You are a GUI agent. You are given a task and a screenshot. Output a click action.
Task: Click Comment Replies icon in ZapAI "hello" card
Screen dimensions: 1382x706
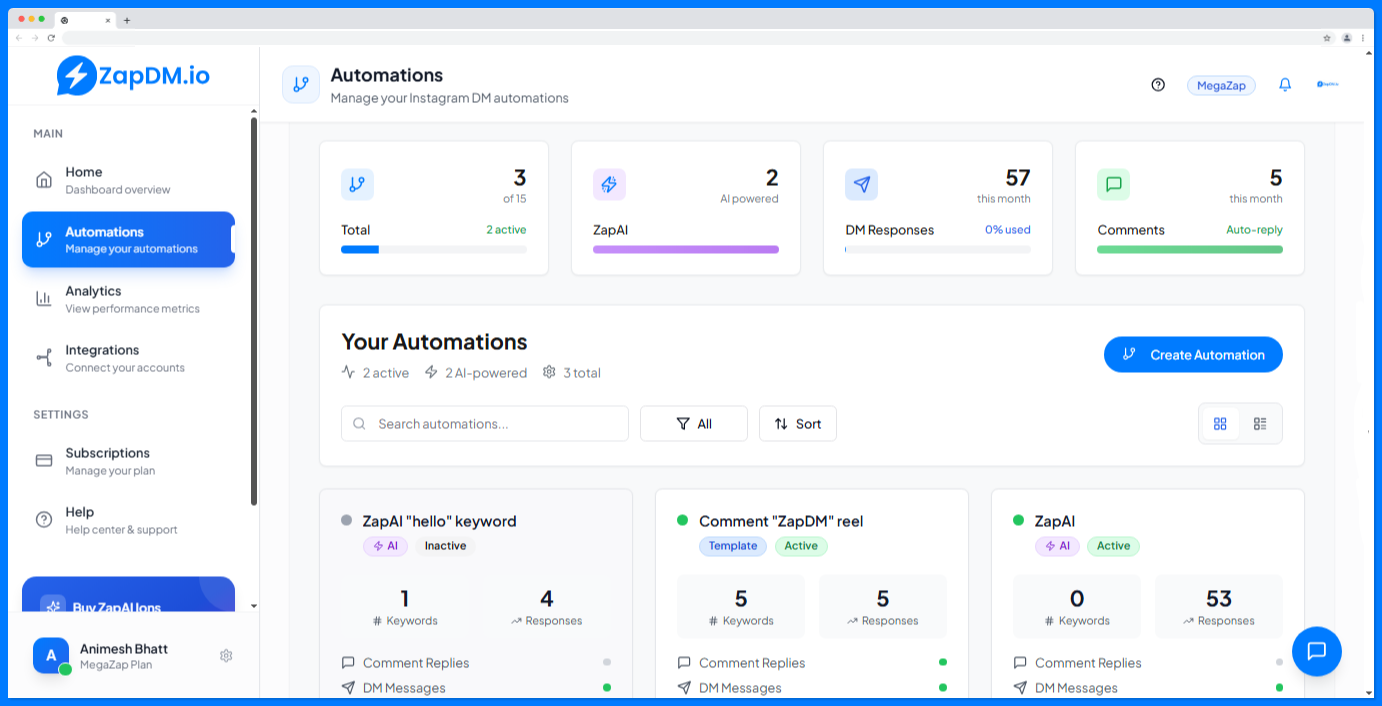(348, 663)
